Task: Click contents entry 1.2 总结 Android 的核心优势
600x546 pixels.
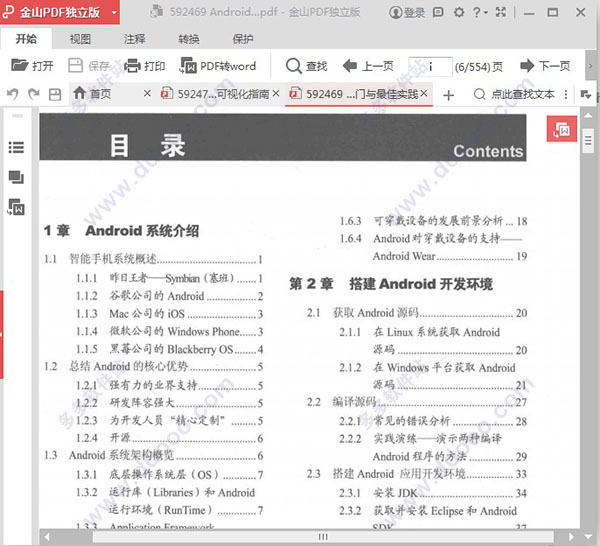Action: coord(153,367)
